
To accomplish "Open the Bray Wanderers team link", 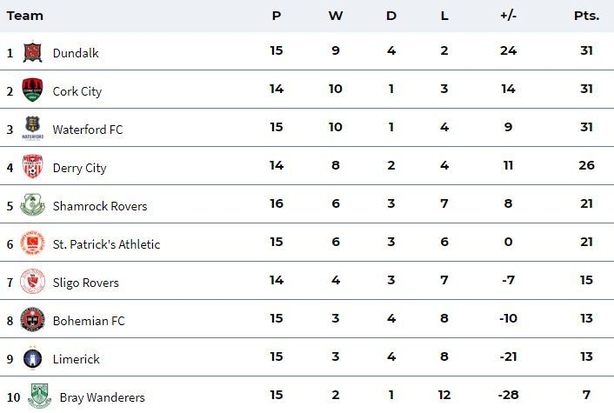I will [x=102, y=397].
